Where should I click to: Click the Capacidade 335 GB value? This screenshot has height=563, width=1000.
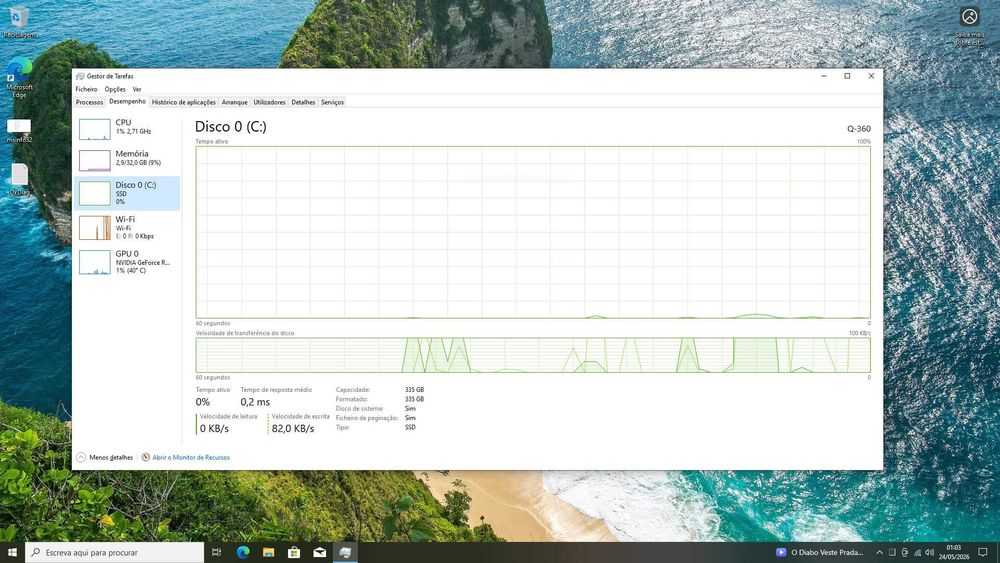[x=414, y=390]
